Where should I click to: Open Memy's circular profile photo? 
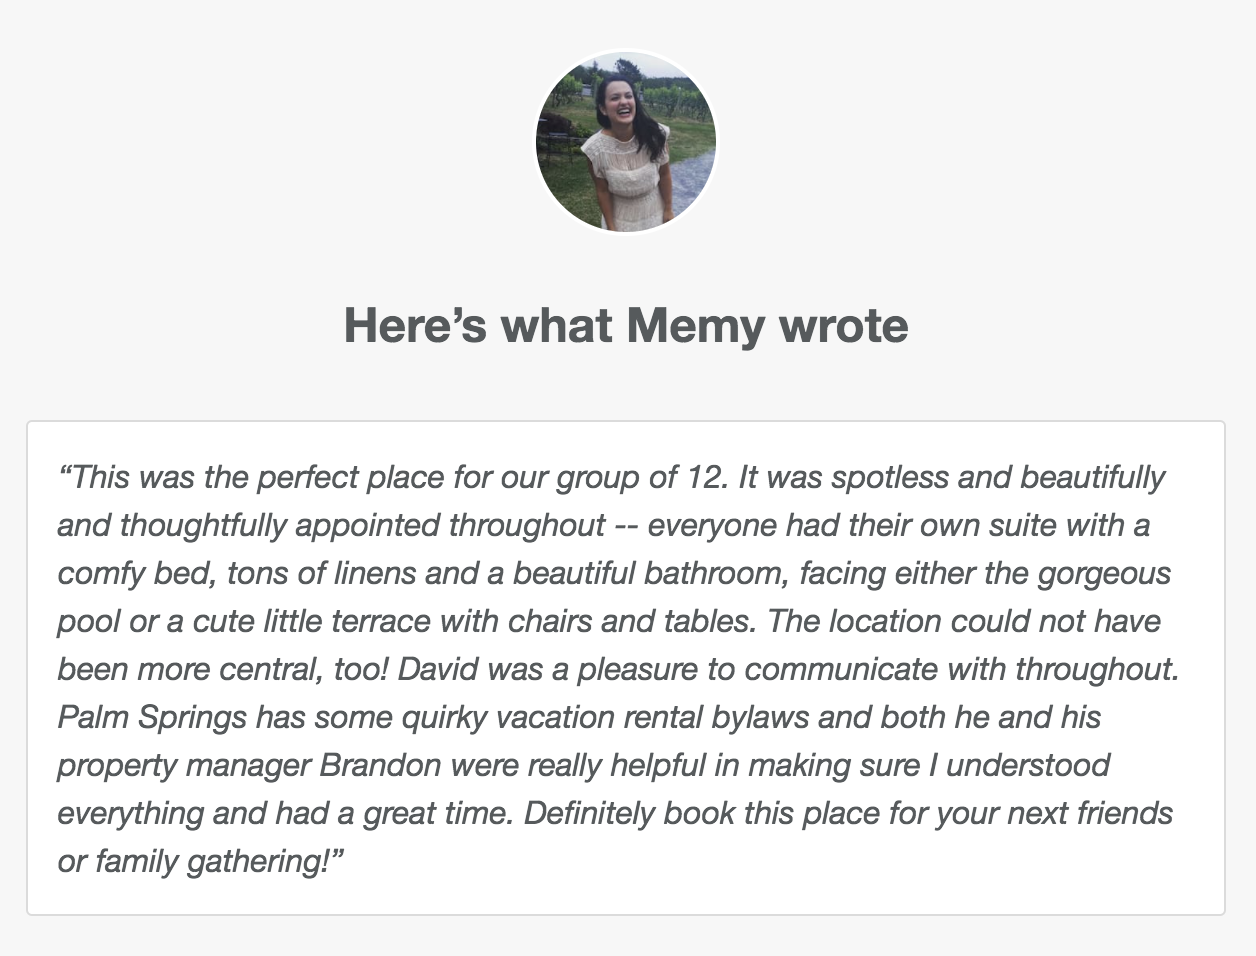[626, 141]
